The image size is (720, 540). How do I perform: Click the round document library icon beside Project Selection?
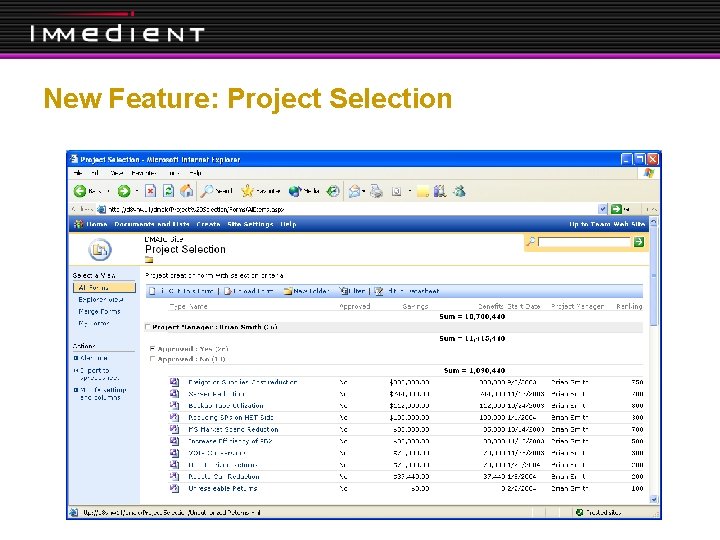tap(100, 250)
